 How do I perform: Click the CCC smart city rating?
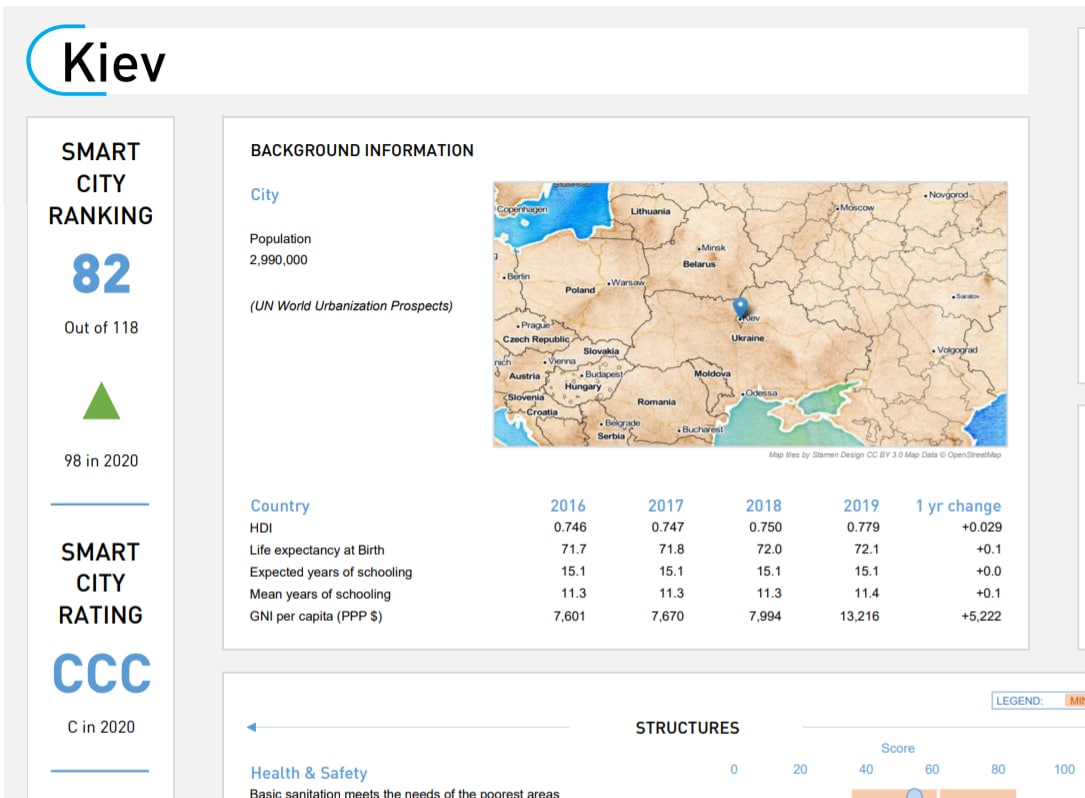[x=101, y=674]
